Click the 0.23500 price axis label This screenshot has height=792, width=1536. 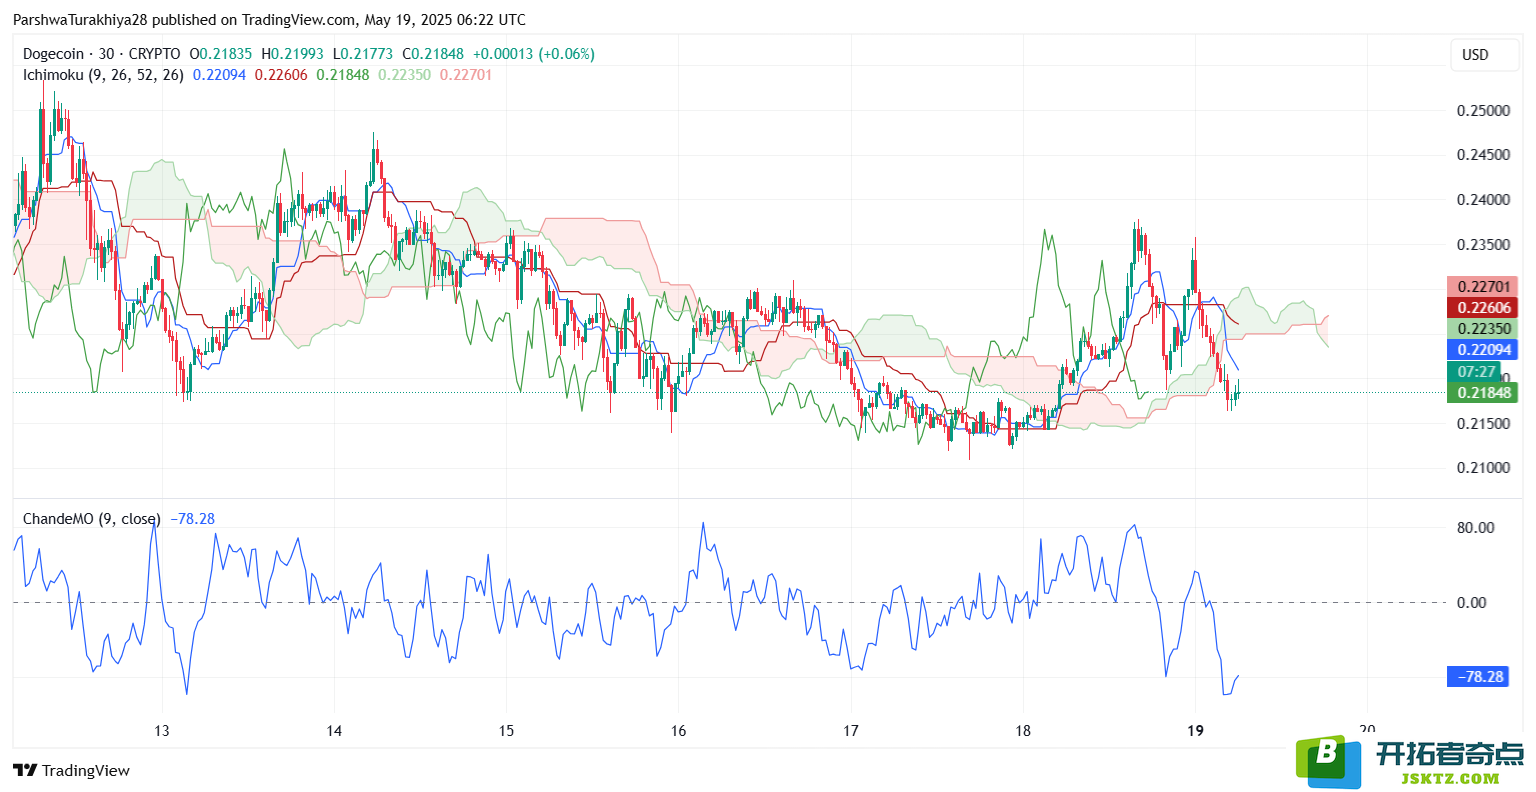(1483, 245)
